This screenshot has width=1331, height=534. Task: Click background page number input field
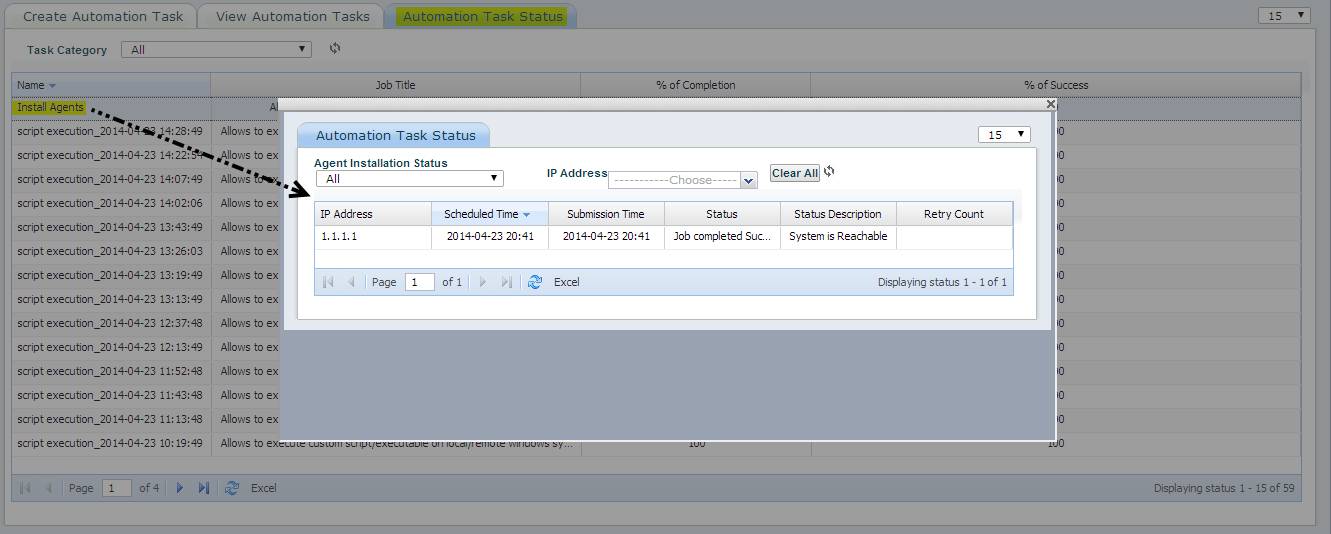pos(117,488)
